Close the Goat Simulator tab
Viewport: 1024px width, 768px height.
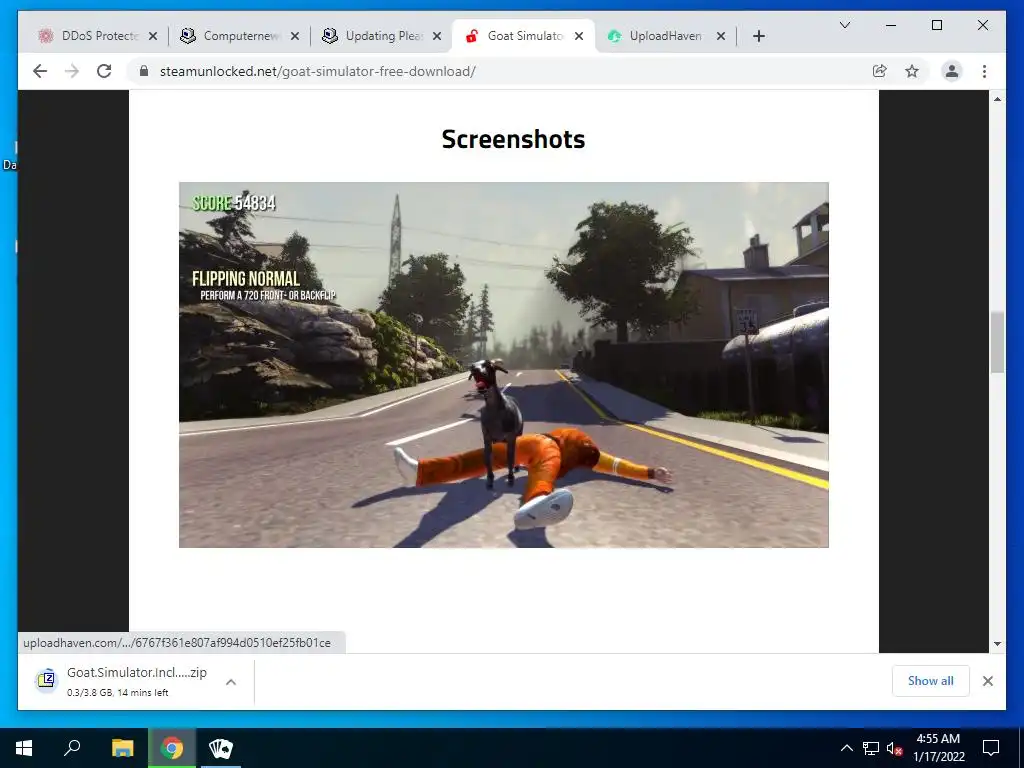click(579, 36)
